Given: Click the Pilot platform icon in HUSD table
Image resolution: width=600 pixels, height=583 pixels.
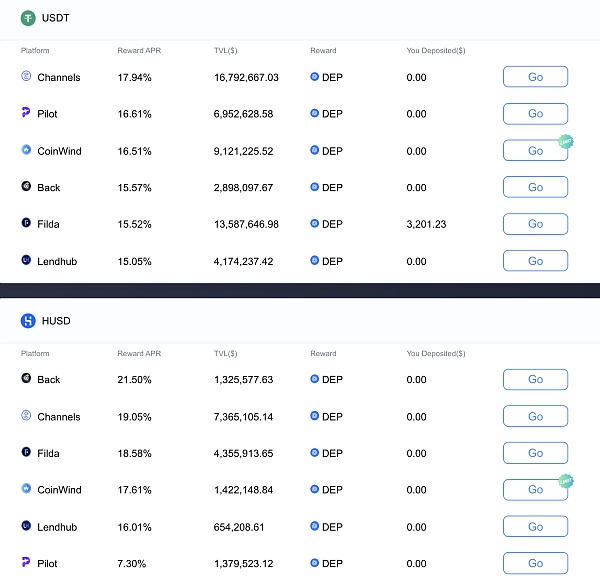Looking at the screenshot, I should click(x=26, y=562).
